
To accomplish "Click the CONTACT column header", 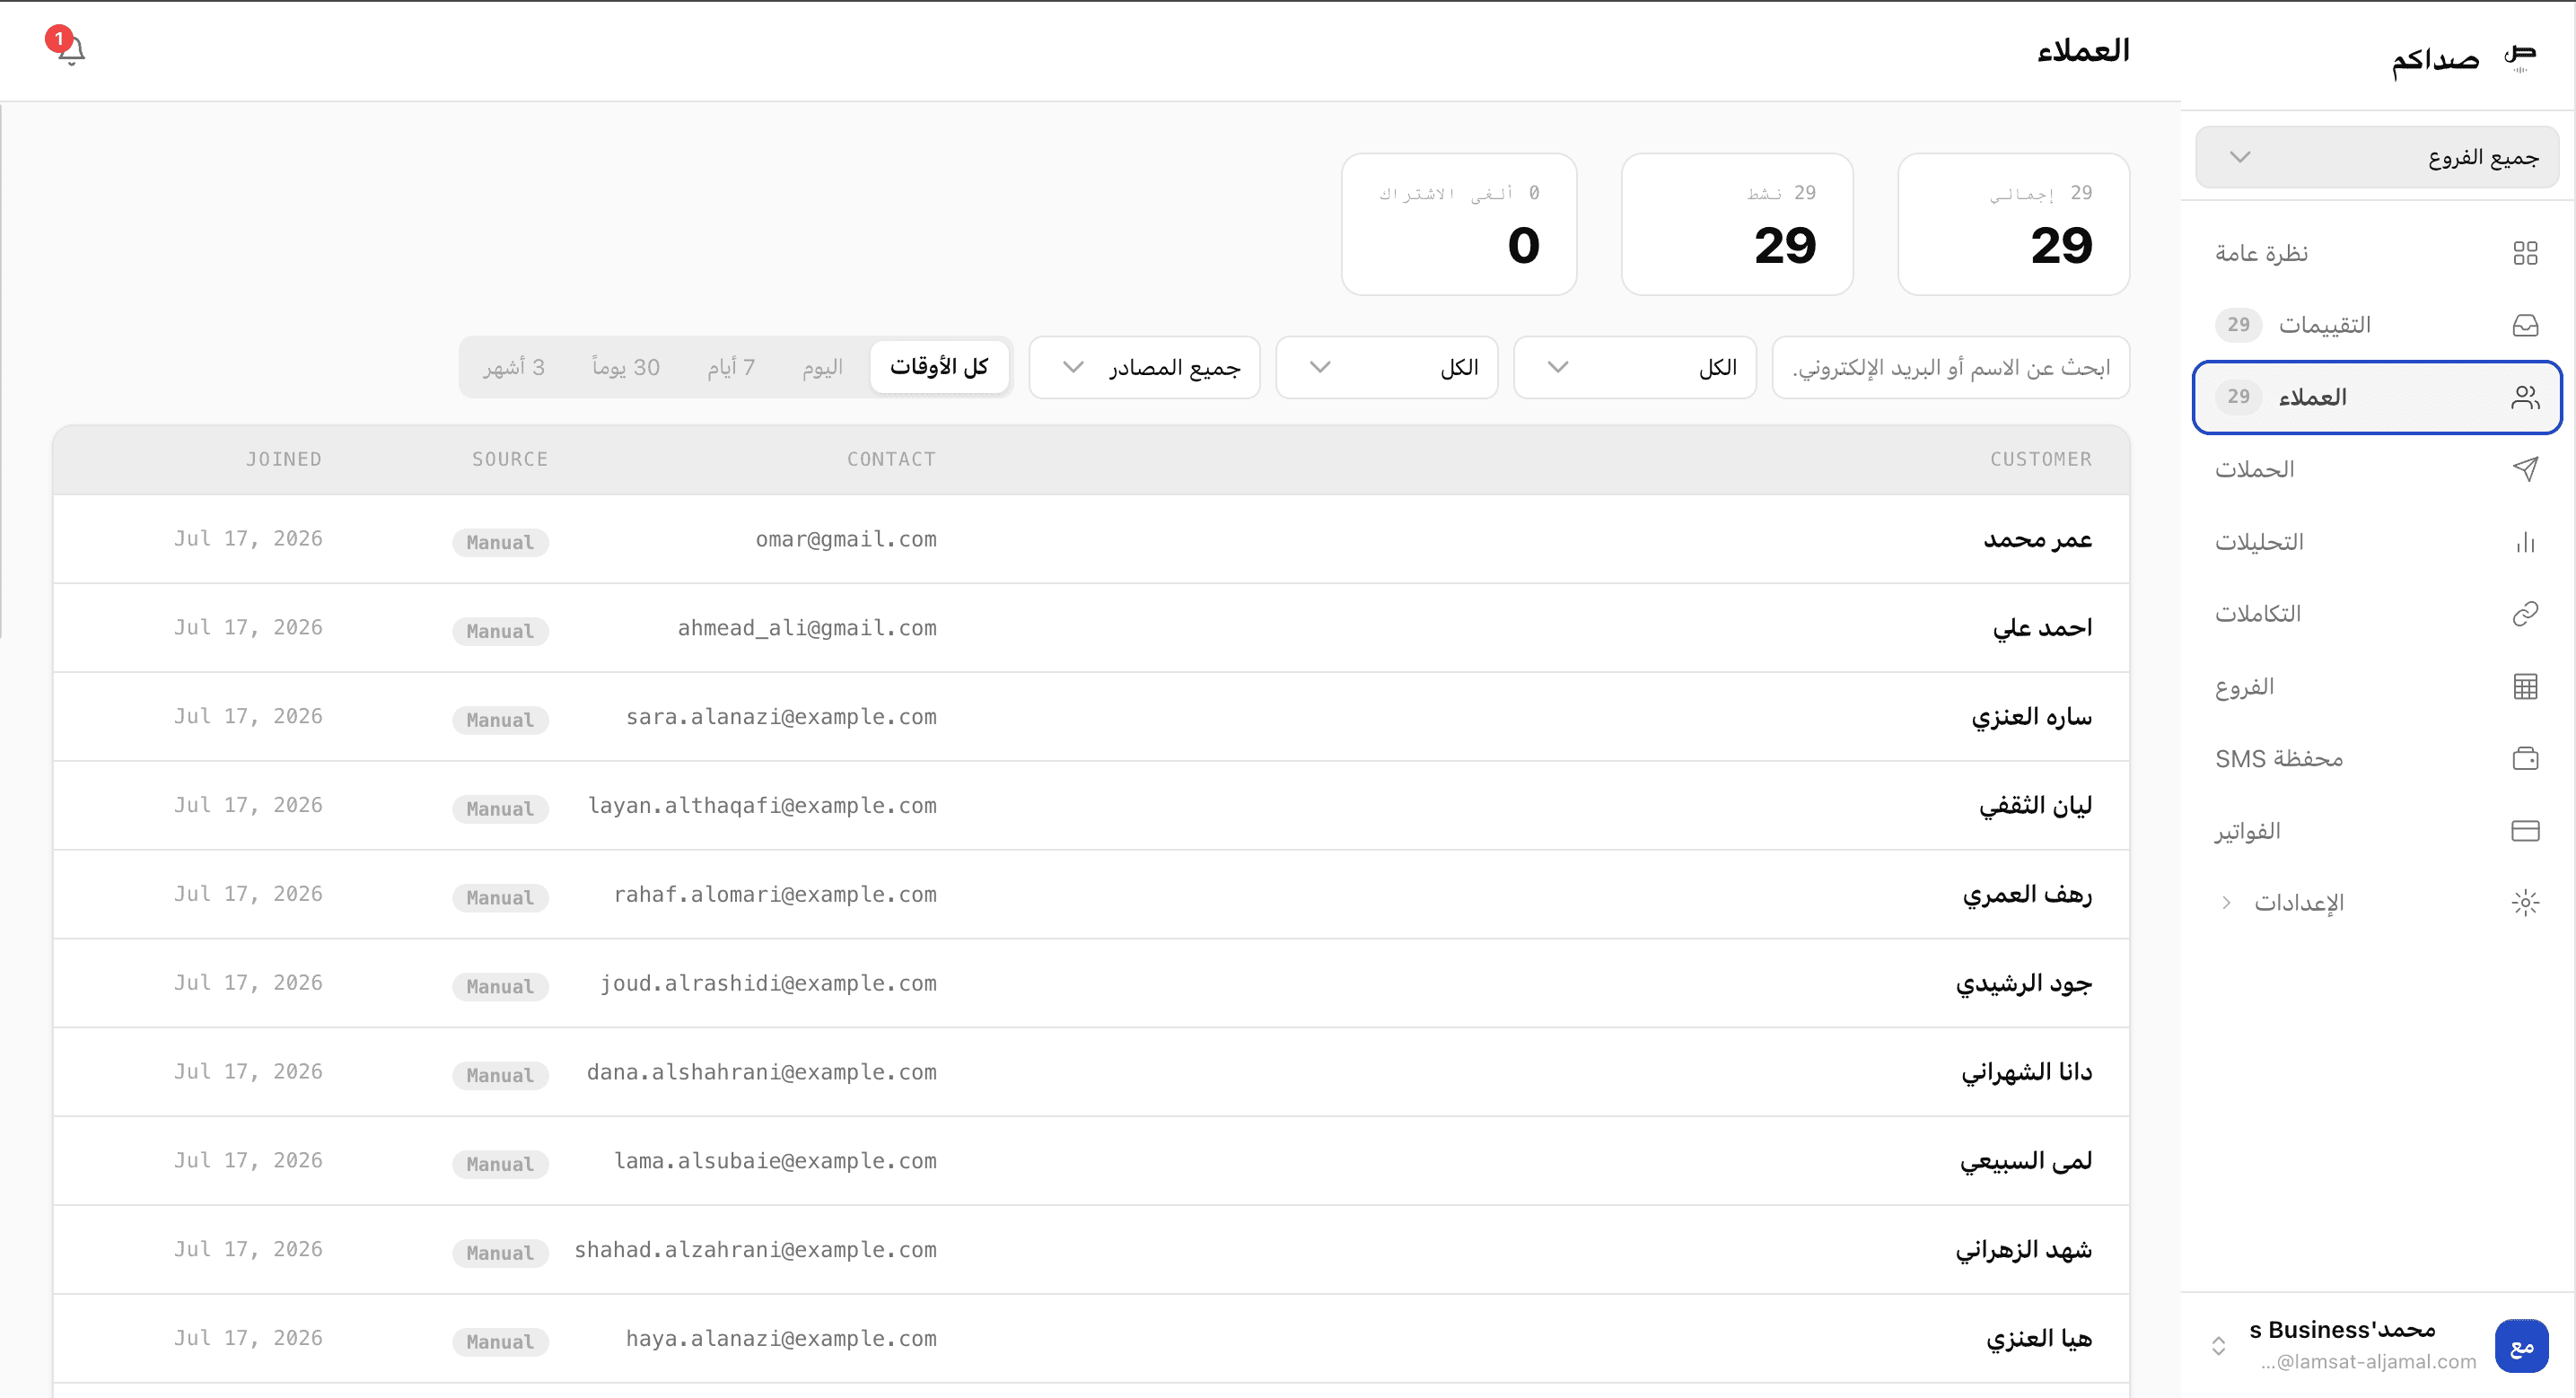I will 891,459.
